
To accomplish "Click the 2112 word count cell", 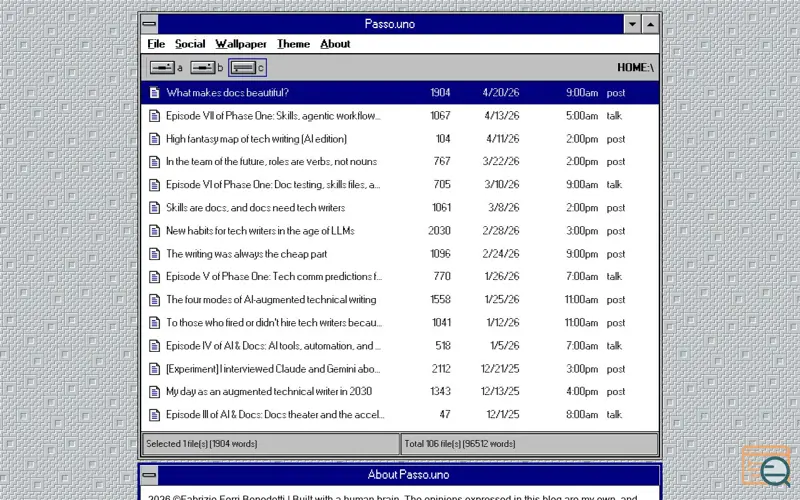I will (x=441, y=369).
